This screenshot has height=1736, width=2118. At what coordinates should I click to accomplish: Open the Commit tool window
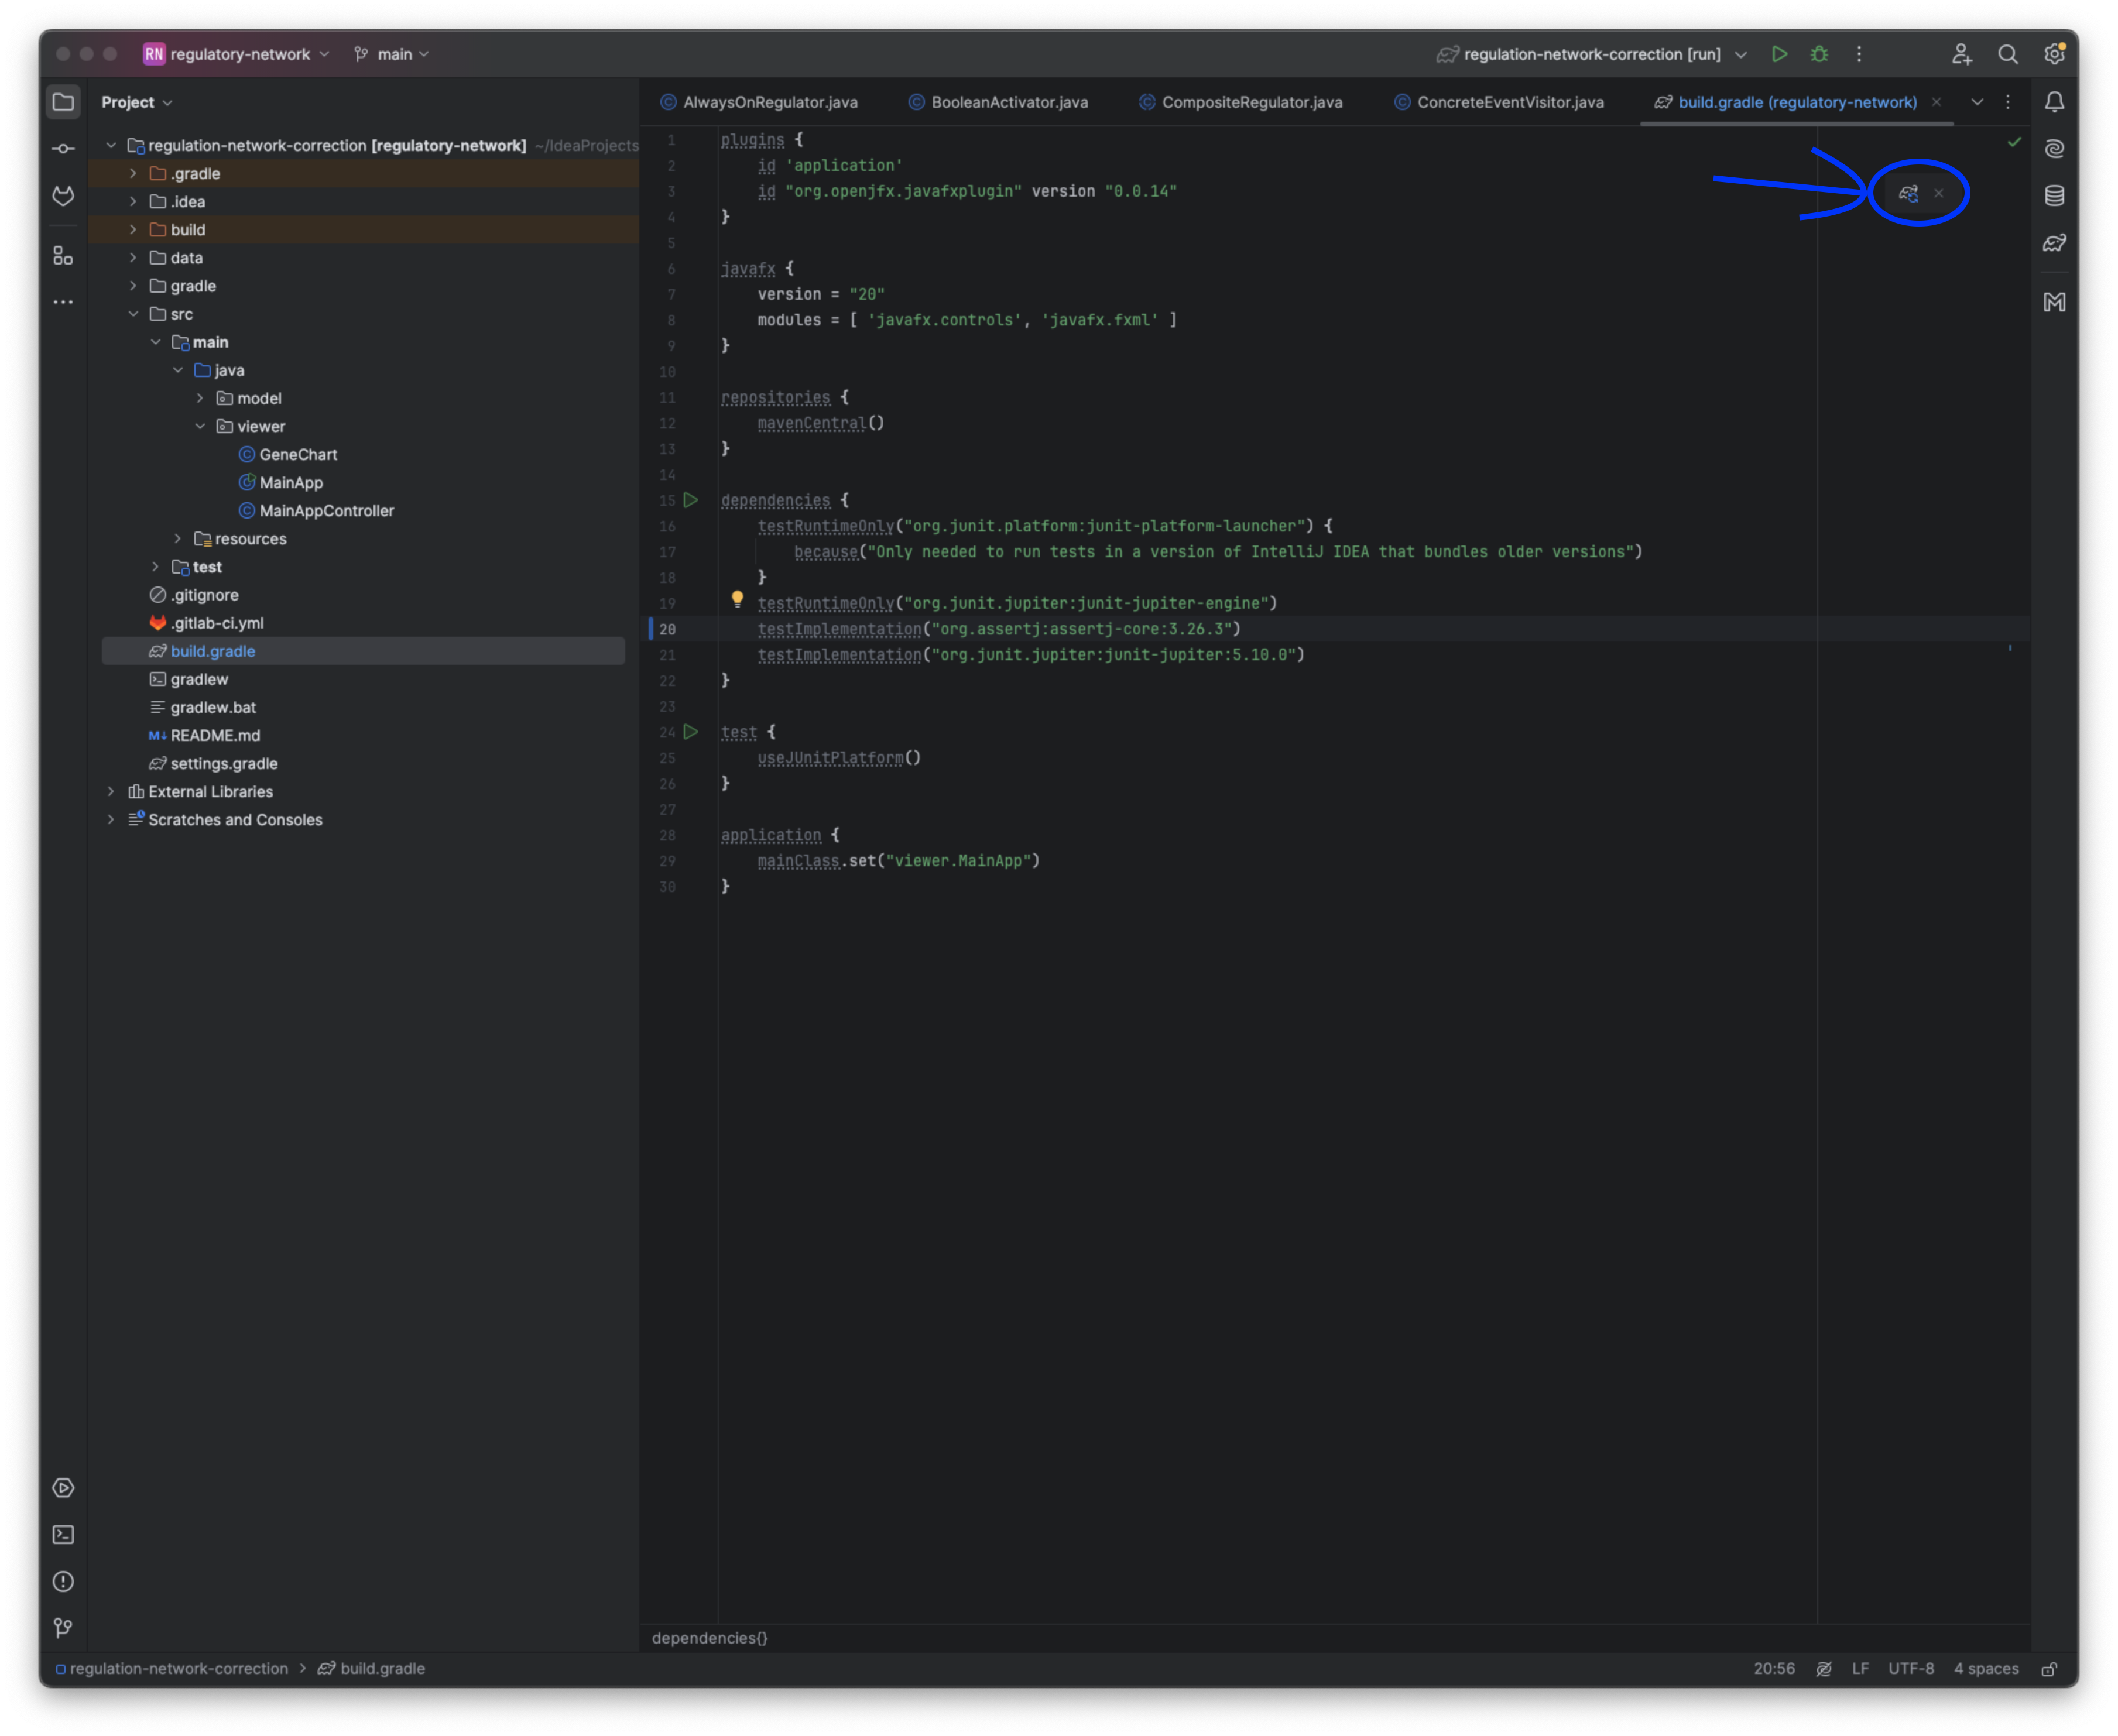tap(63, 149)
